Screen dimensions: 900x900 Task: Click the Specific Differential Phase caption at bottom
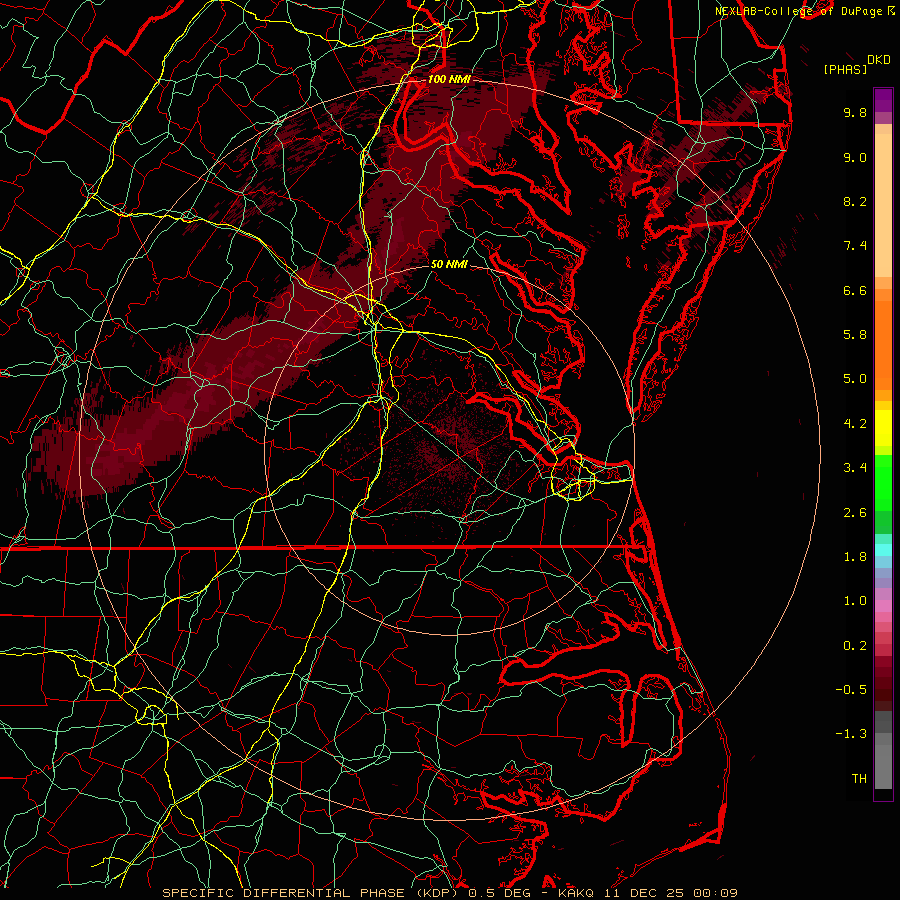pos(450,893)
